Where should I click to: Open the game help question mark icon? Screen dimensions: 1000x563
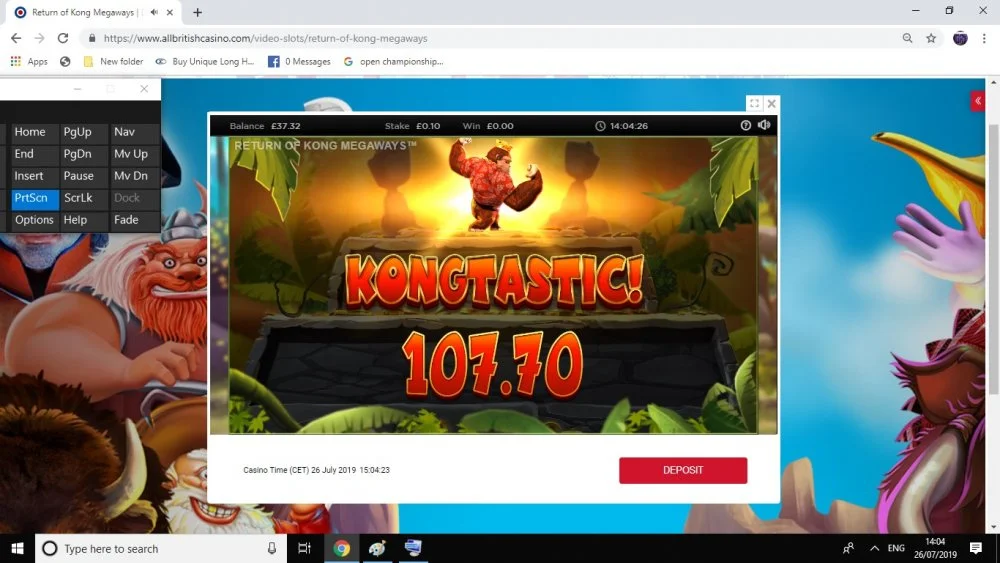746,126
